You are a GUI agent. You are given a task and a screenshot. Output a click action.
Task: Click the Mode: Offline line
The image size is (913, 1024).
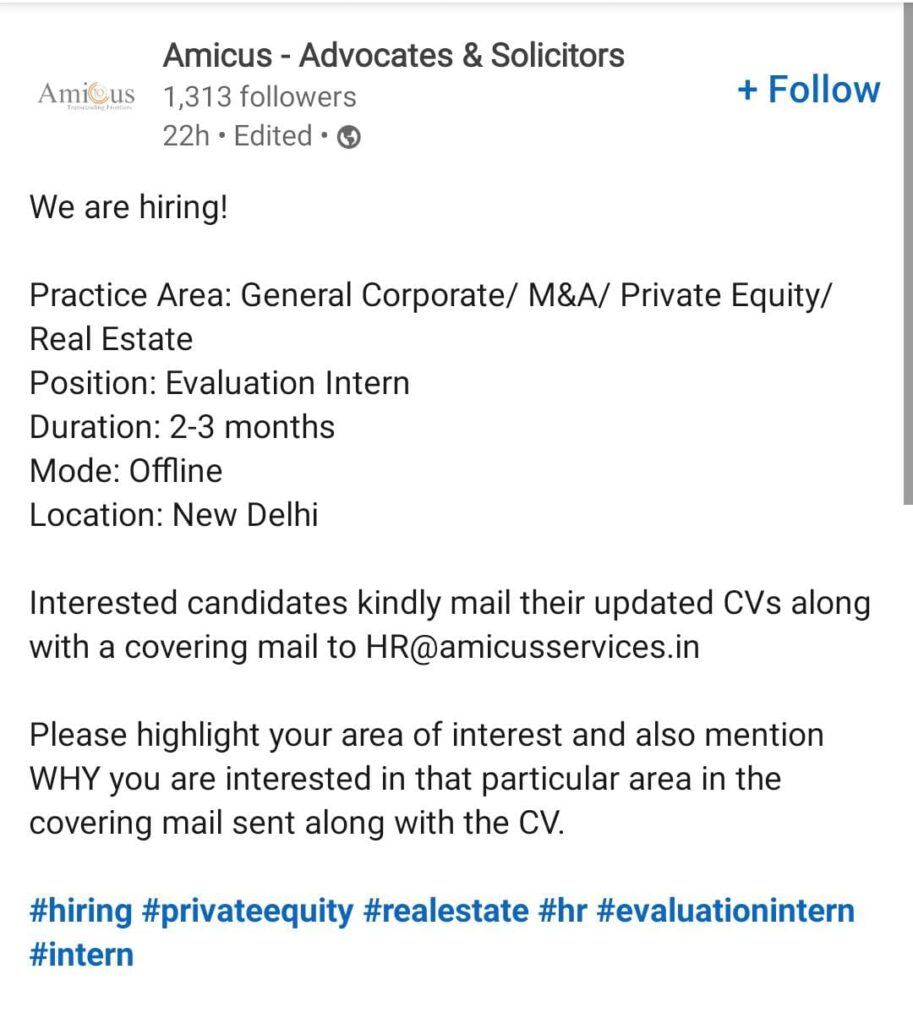126,470
